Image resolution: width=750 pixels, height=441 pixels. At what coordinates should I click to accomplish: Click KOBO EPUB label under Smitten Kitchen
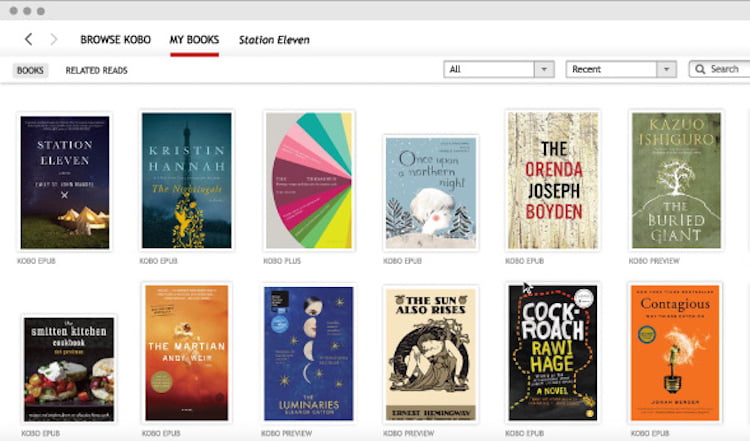pyautogui.click(x=41, y=433)
